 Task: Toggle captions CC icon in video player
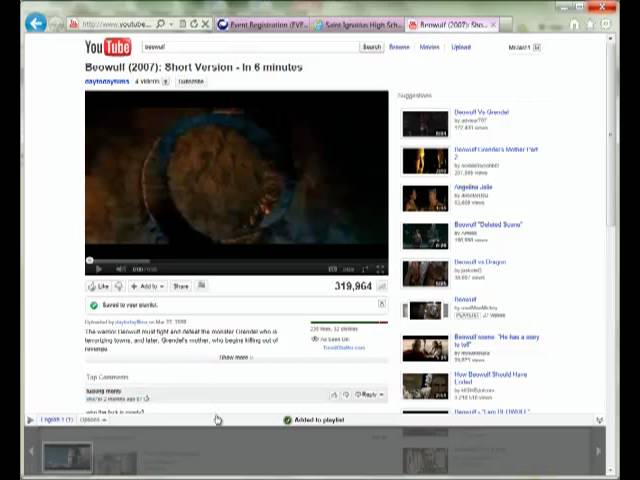tap(333, 269)
